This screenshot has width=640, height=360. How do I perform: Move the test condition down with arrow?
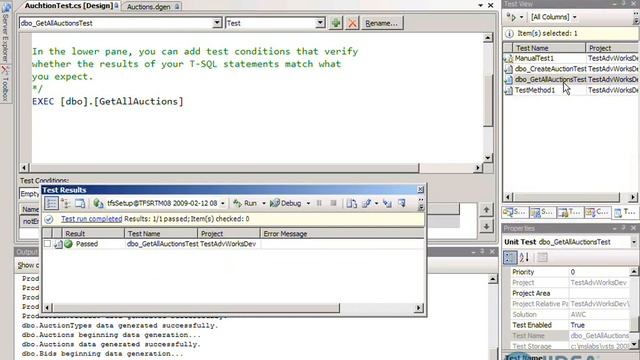click(x=486, y=226)
